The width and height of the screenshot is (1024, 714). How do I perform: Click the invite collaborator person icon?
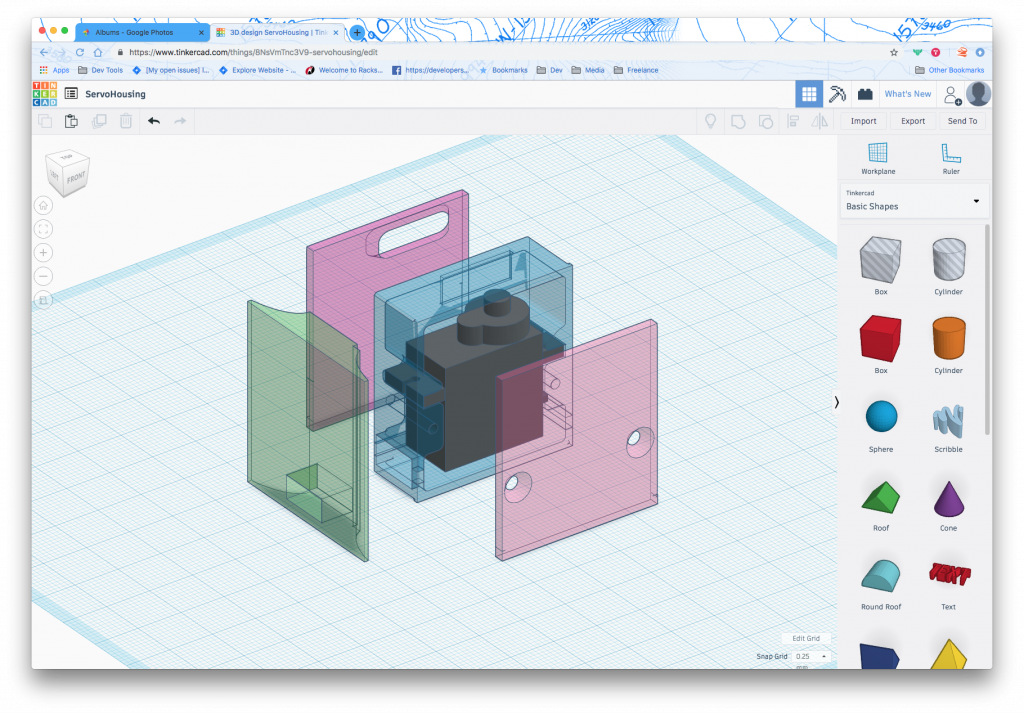tap(951, 94)
